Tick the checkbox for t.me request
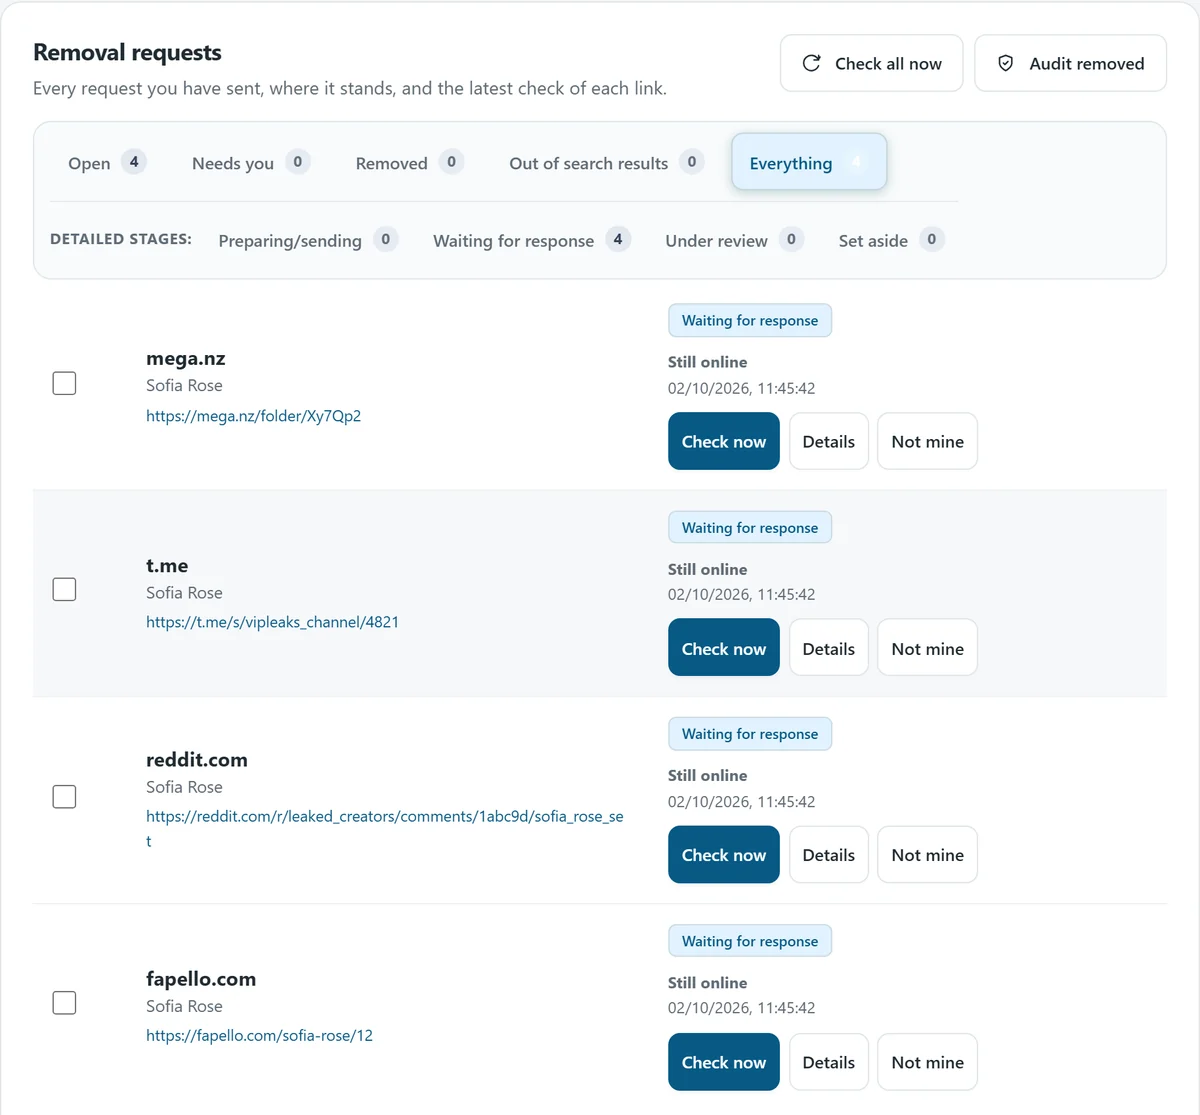The image size is (1200, 1115). [x=64, y=589]
